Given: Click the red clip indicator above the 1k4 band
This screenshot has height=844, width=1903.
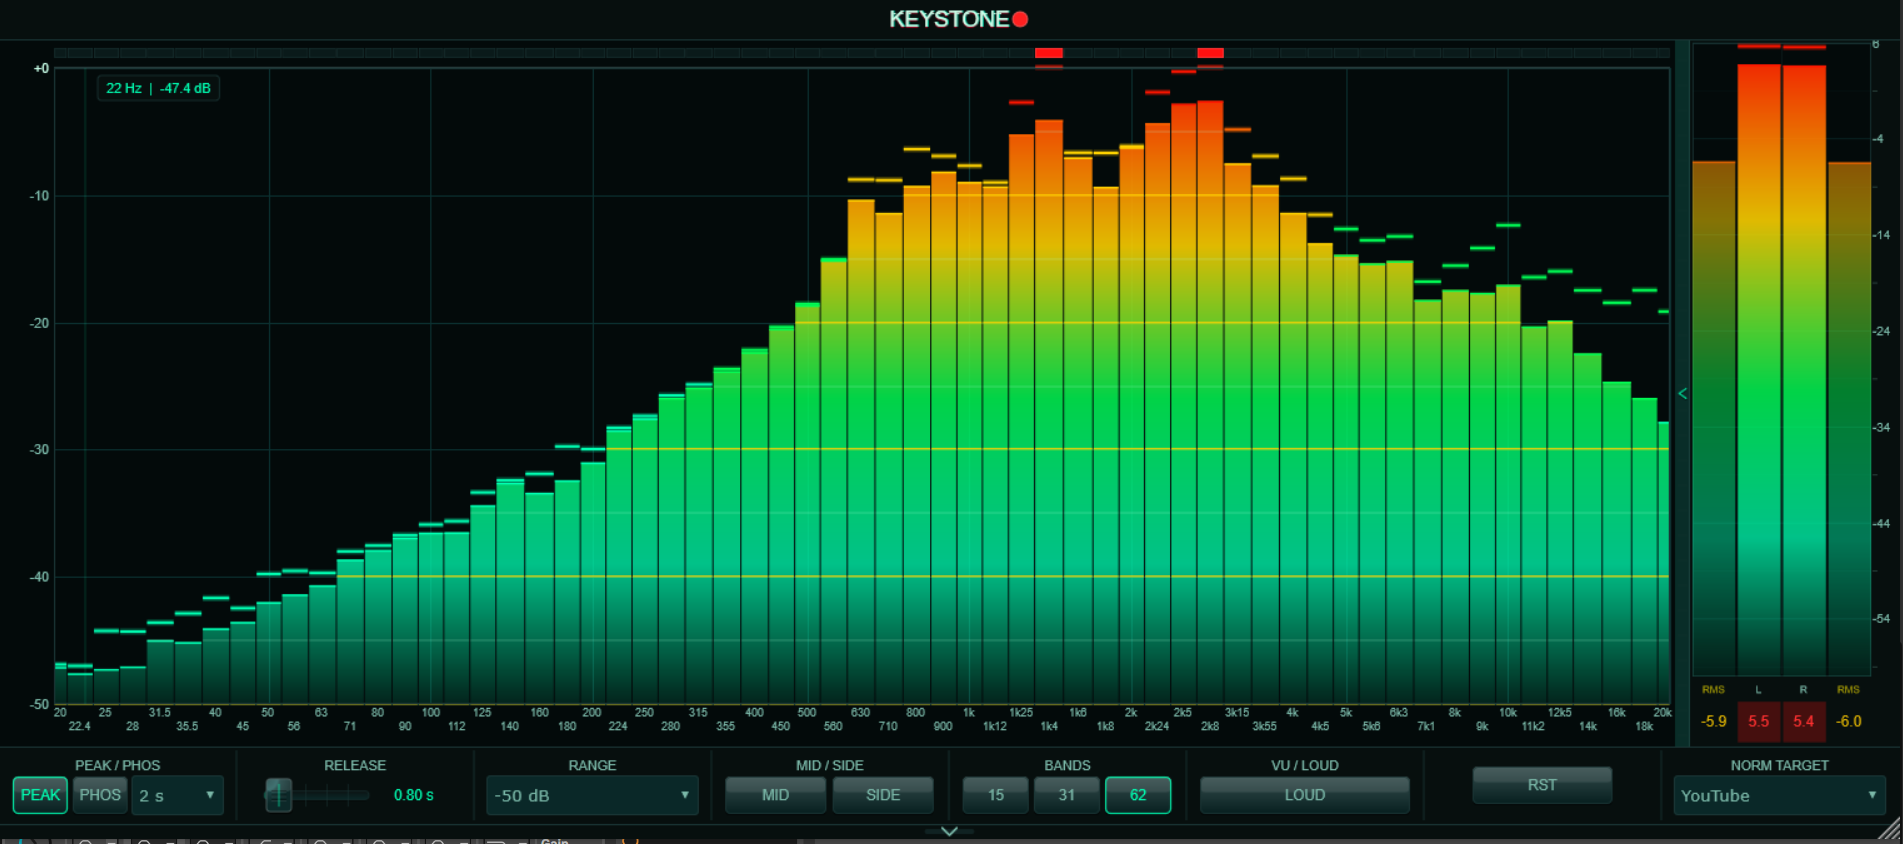Looking at the screenshot, I should point(1049,53).
